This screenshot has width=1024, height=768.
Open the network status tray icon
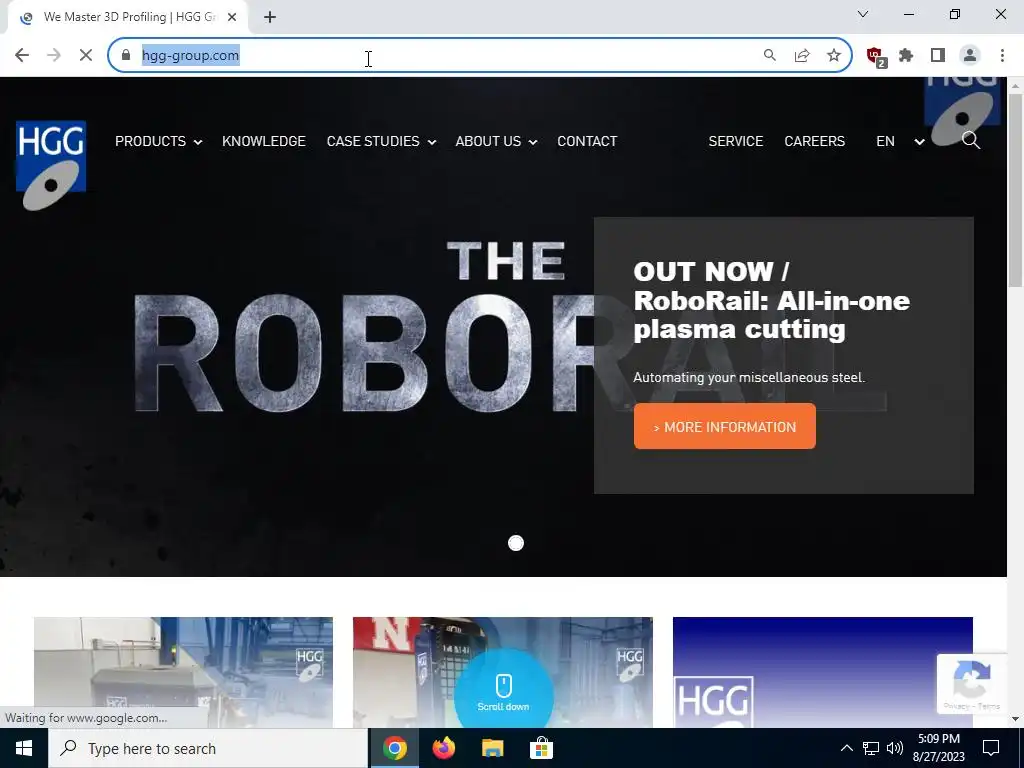point(871,748)
